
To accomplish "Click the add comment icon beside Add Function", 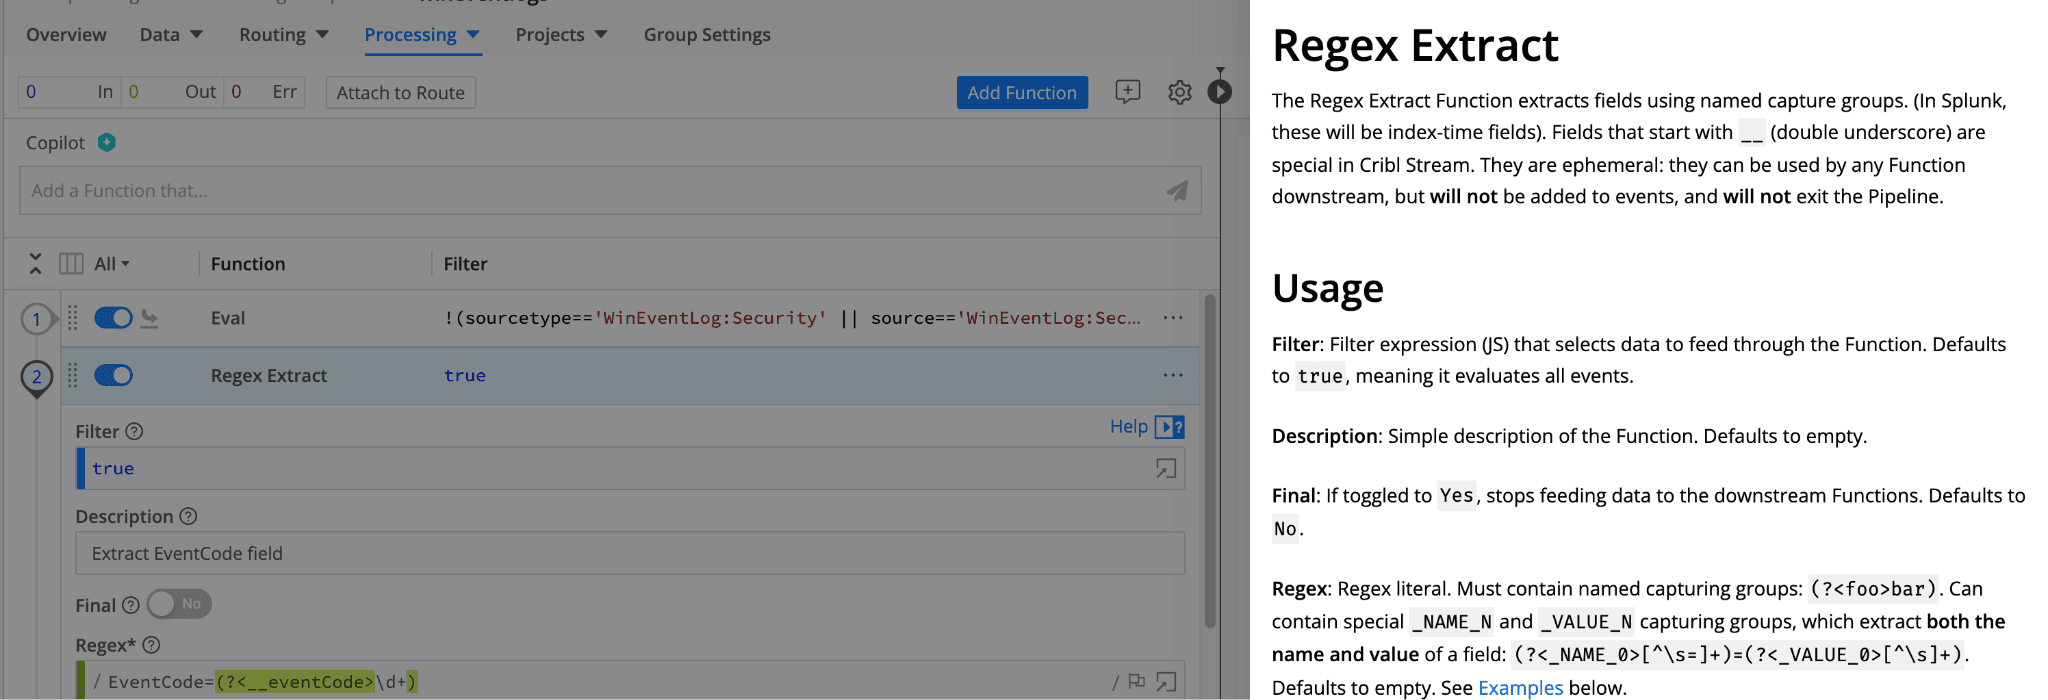I will (1127, 92).
